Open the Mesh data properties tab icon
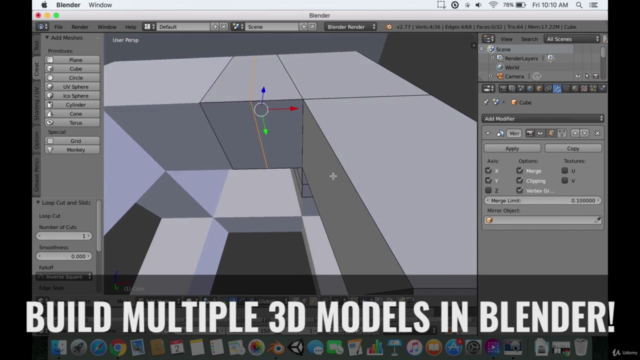Screen dimensions: 640x360 (566, 89)
